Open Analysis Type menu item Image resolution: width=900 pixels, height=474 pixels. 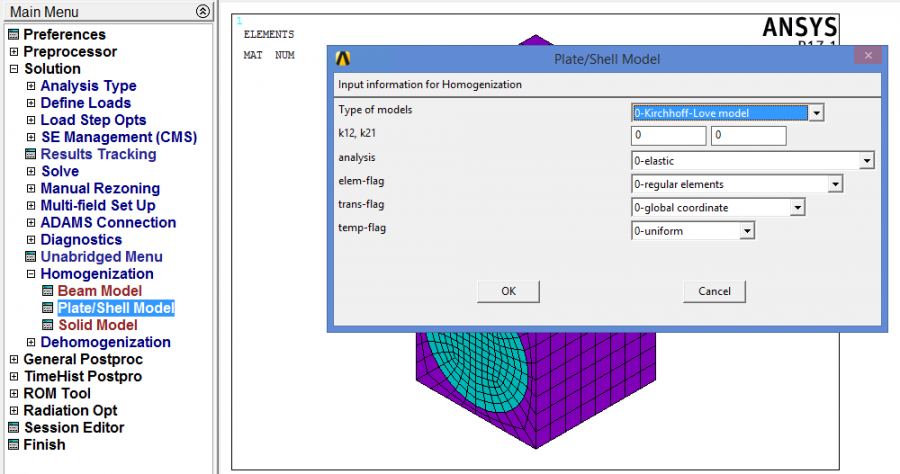coord(88,86)
